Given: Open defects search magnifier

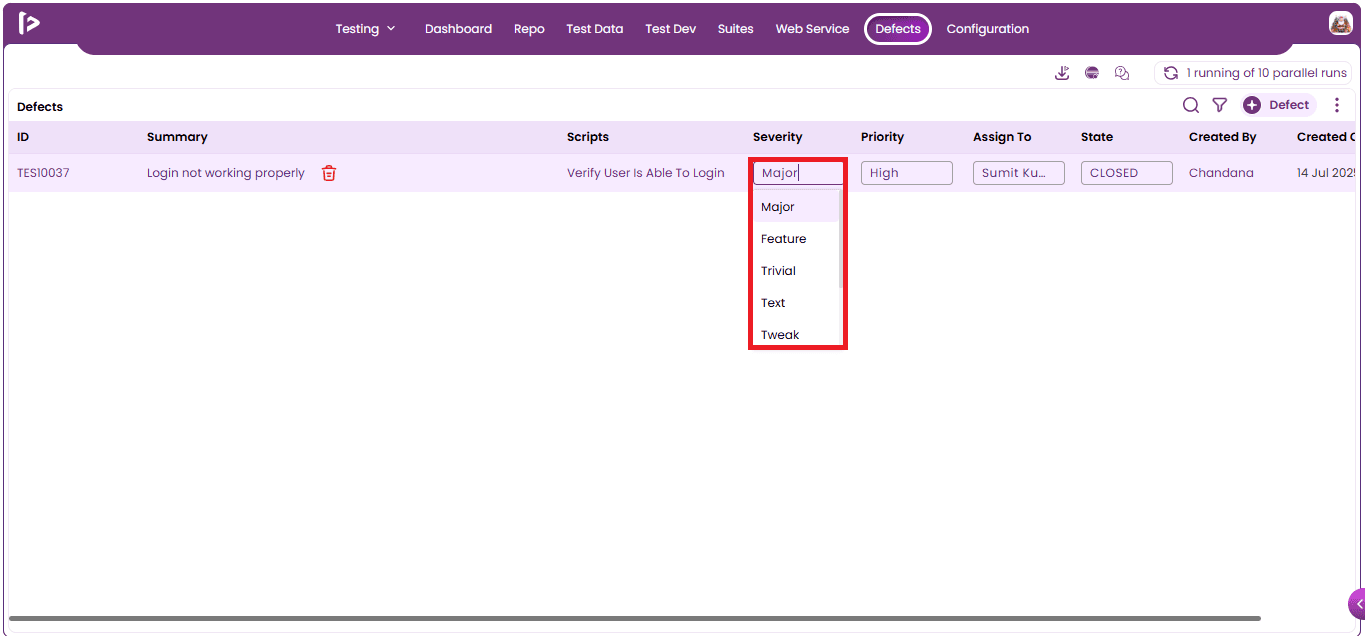Looking at the screenshot, I should (1191, 105).
